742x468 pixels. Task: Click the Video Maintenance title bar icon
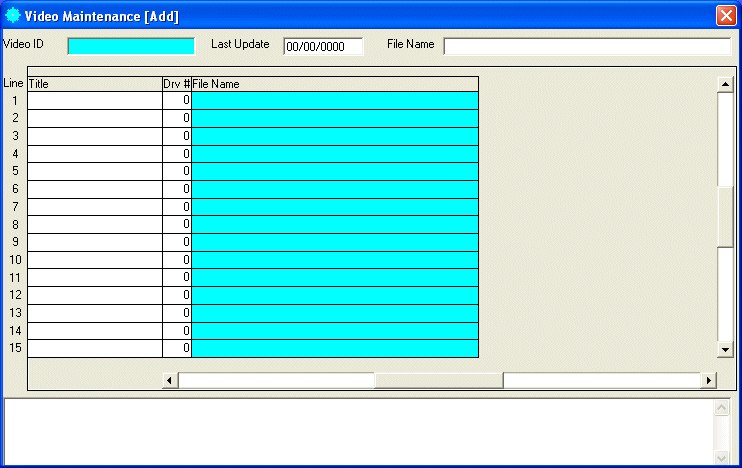[x=12, y=15]
